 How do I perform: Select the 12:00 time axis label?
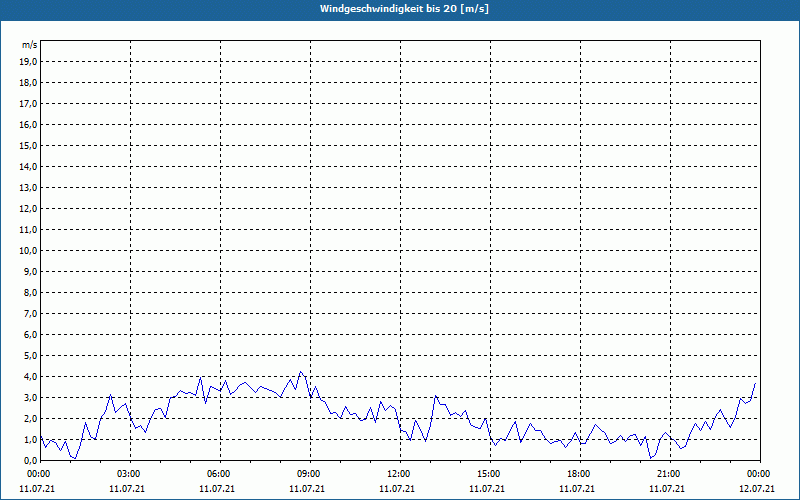coord(398,473)
